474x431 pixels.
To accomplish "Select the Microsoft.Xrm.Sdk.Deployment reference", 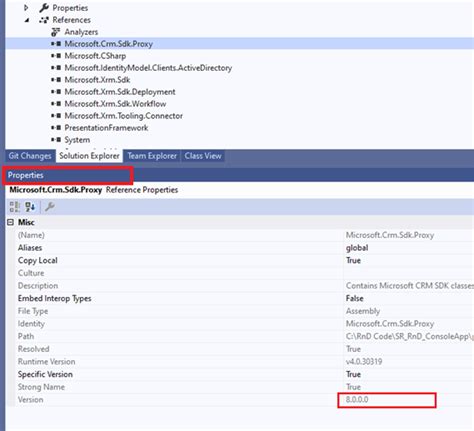I will point(120,92).
